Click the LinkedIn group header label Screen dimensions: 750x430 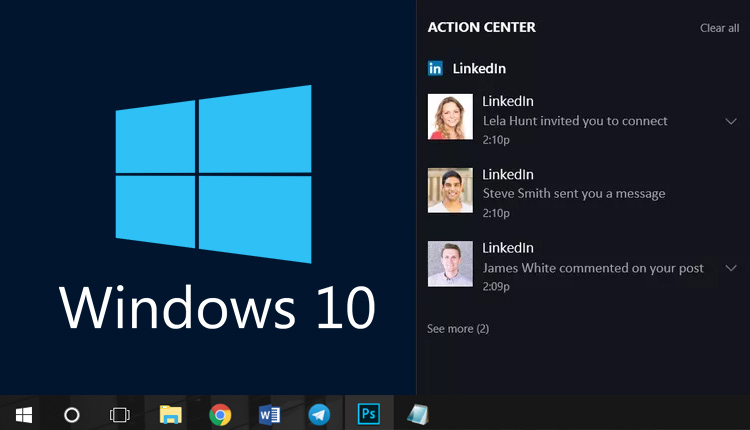point(479,68)
